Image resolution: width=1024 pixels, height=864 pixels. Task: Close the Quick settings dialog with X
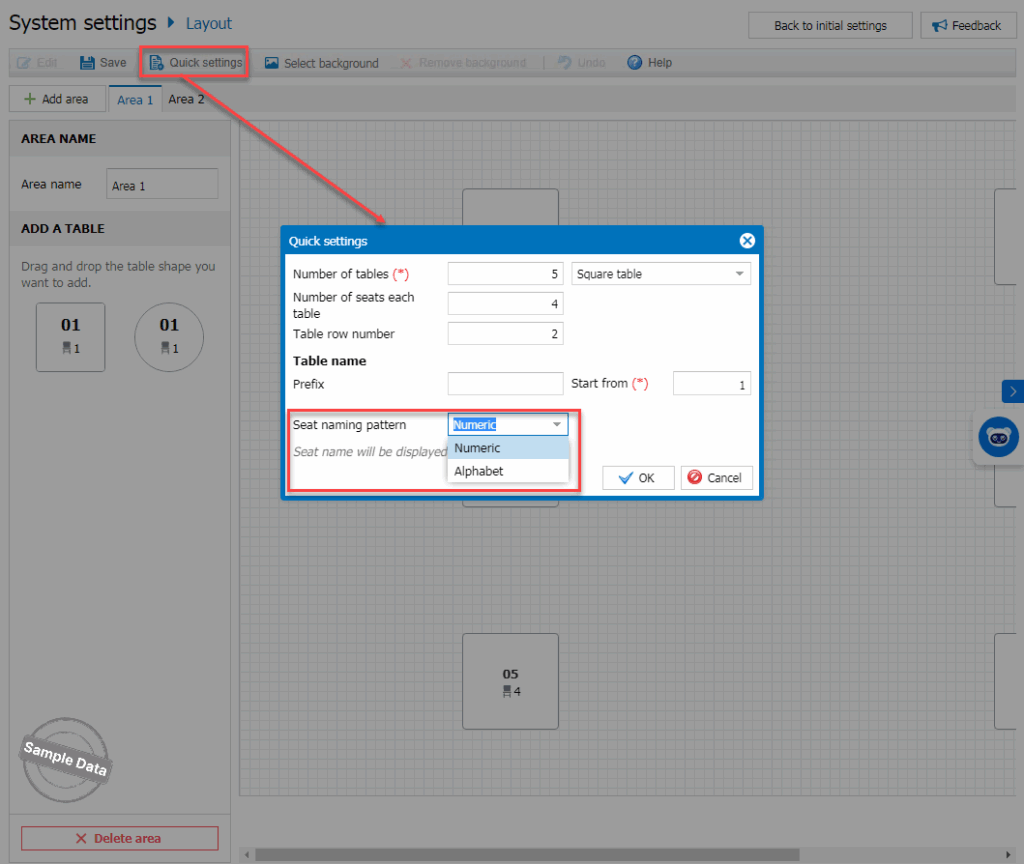pyautogui.click(x=746, y=241)
